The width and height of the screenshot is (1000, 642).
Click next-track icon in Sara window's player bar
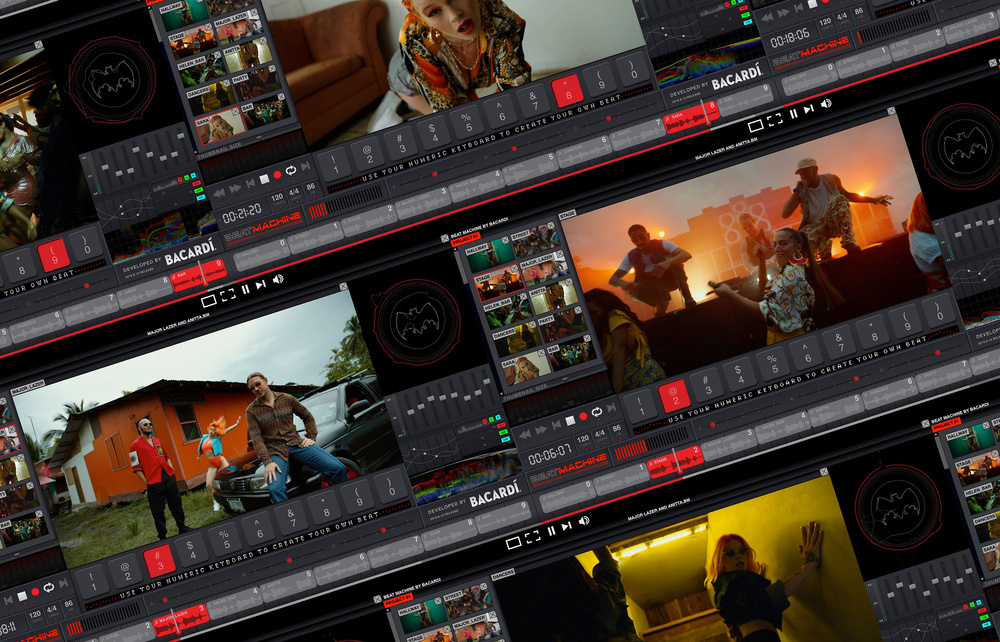pyautogui.click(x=809, y=110)
